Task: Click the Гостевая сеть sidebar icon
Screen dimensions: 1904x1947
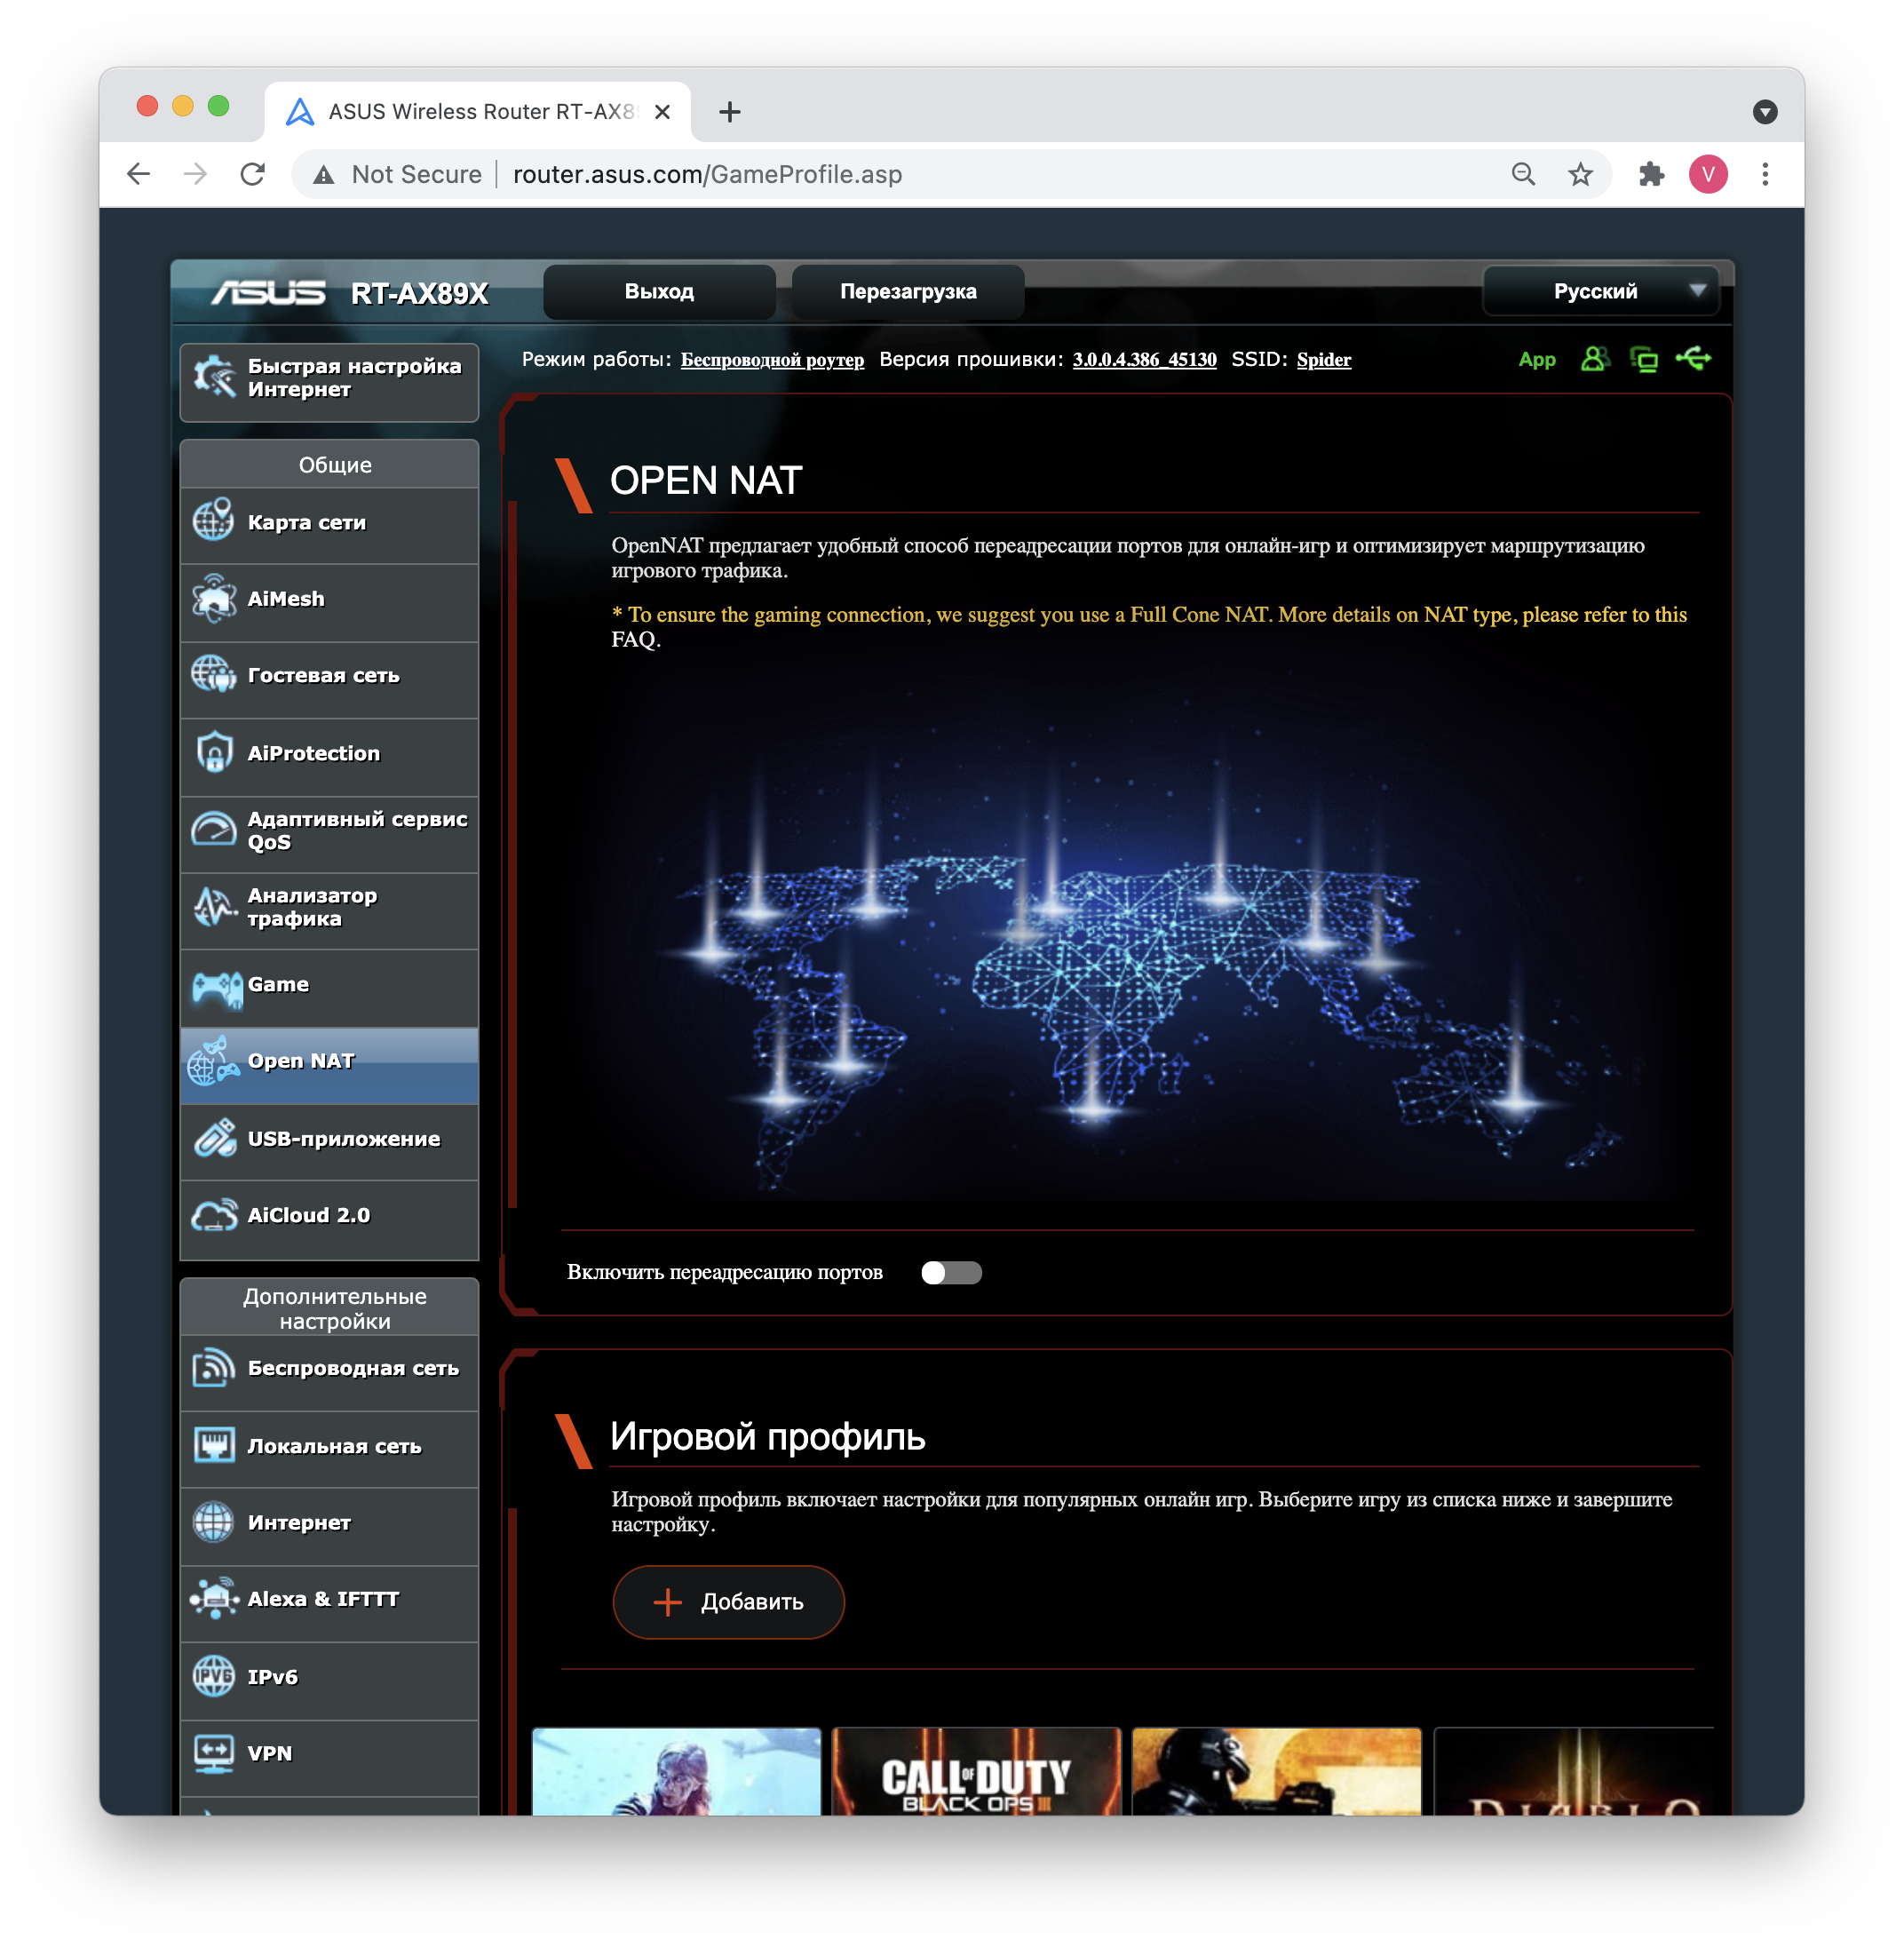Action: point(213,675)
